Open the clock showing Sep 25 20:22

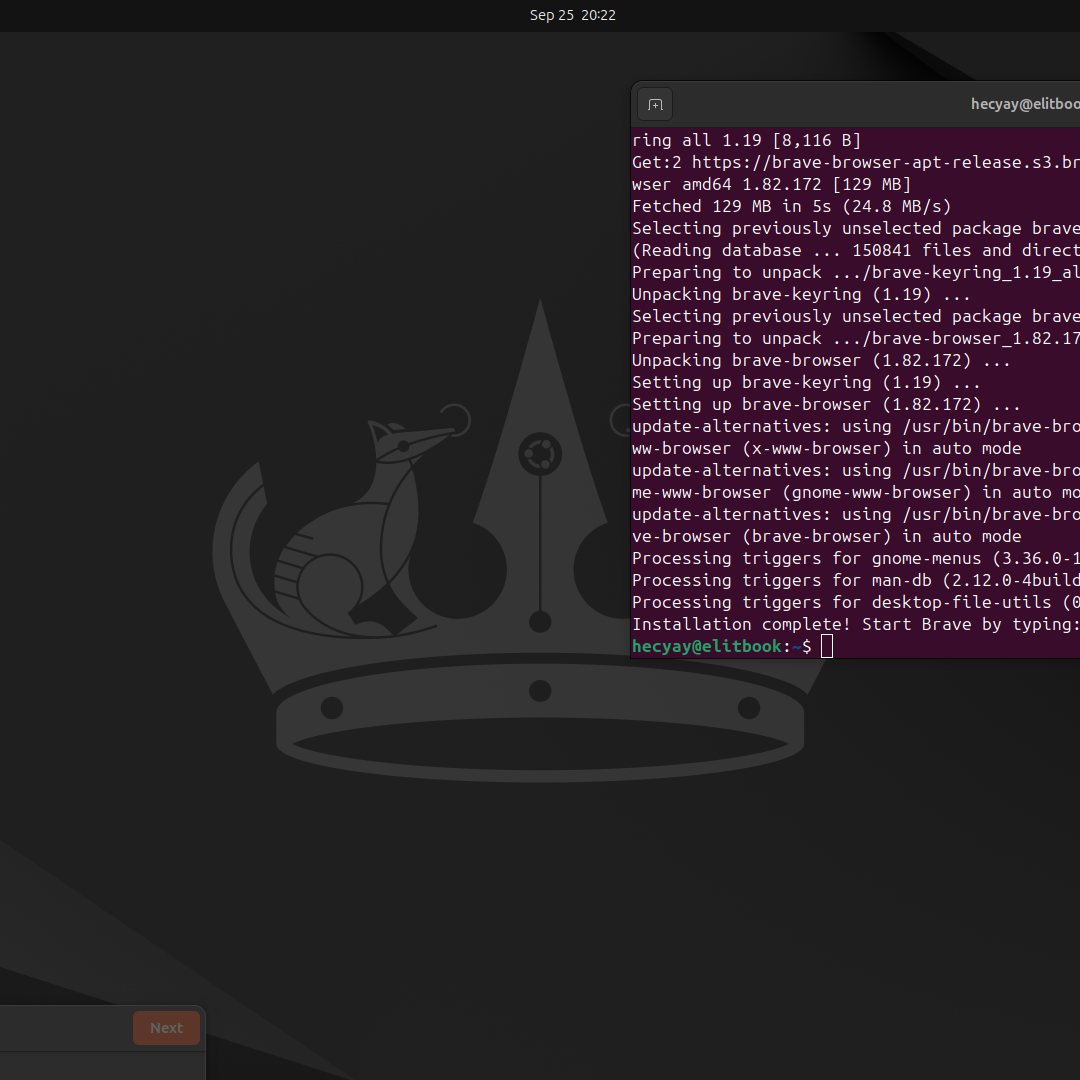tap(572, 15)
